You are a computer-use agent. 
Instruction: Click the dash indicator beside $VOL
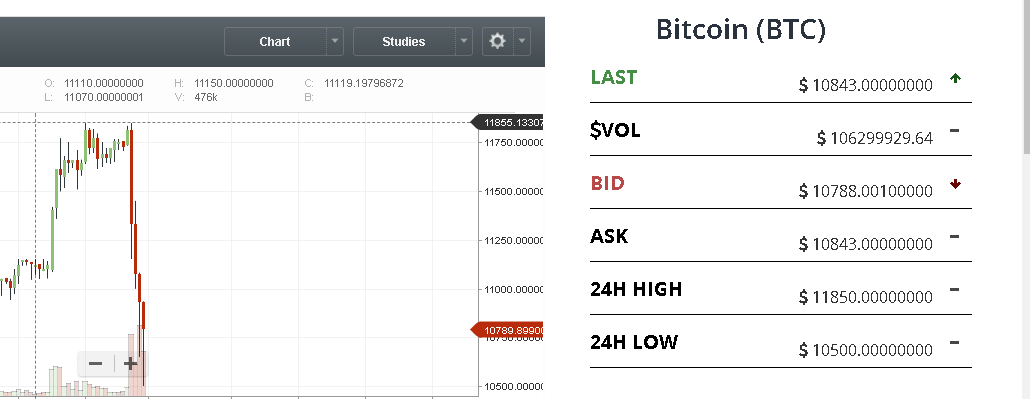(954, 131)
